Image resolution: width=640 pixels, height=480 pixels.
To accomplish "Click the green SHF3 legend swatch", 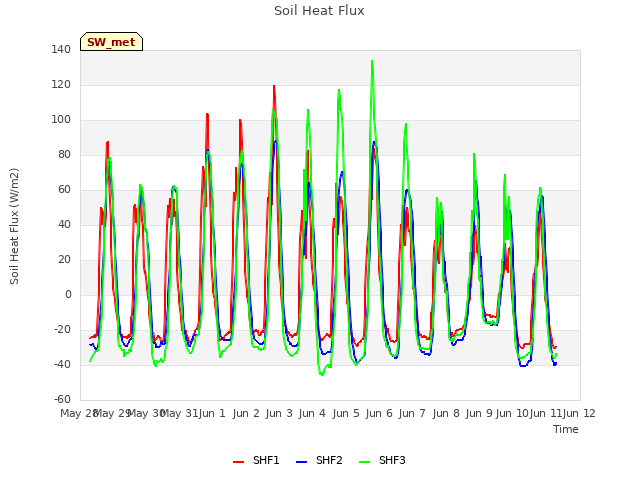I will click(364, 462).
